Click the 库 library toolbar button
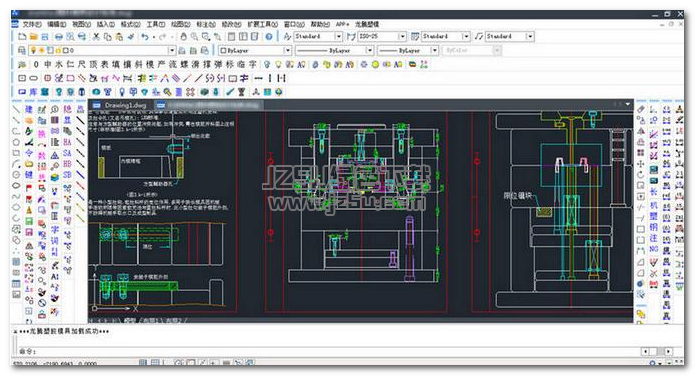Image resolution: width=695 pixels, height=376 pixels. pyautogui.click(x=33, y=92)
